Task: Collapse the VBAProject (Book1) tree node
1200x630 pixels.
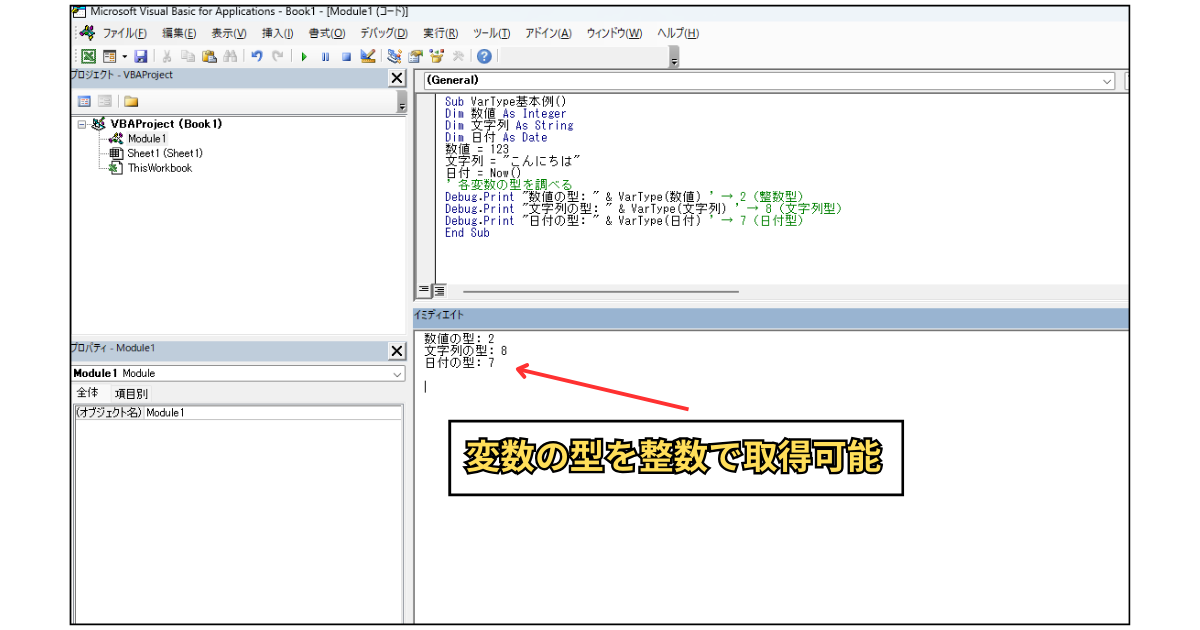Action: point(82,124)
